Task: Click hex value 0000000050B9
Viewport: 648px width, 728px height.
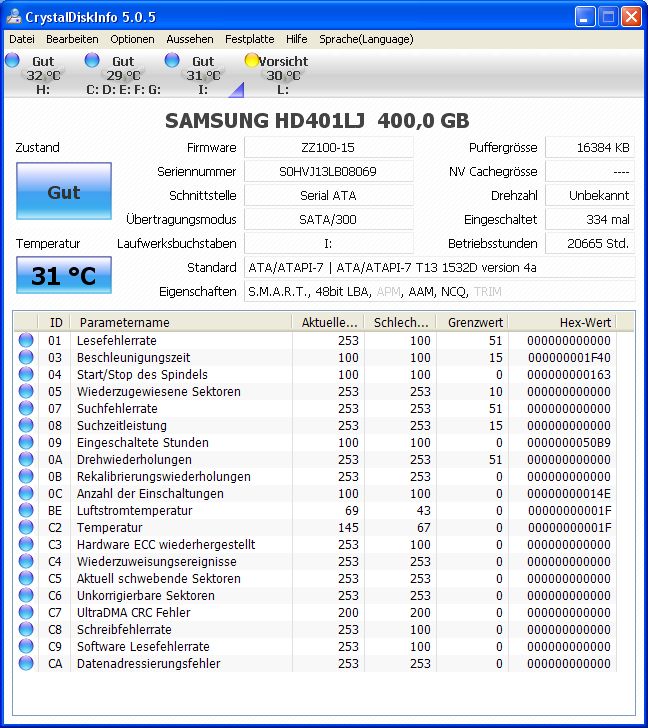Action: point(569,442)
